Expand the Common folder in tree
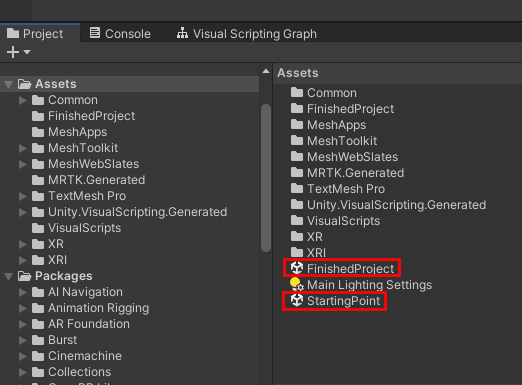This screenshot has width=522, height=385. [x=23, y=100]
